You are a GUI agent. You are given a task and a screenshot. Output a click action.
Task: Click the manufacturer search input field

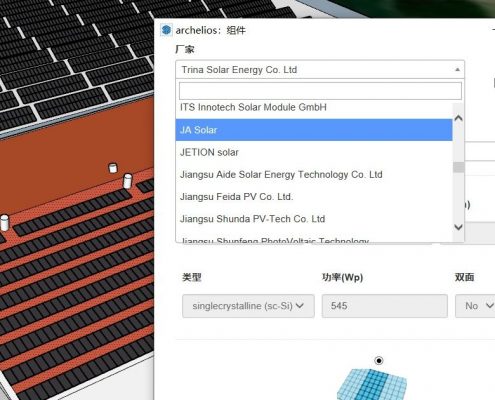pos(320,91)
